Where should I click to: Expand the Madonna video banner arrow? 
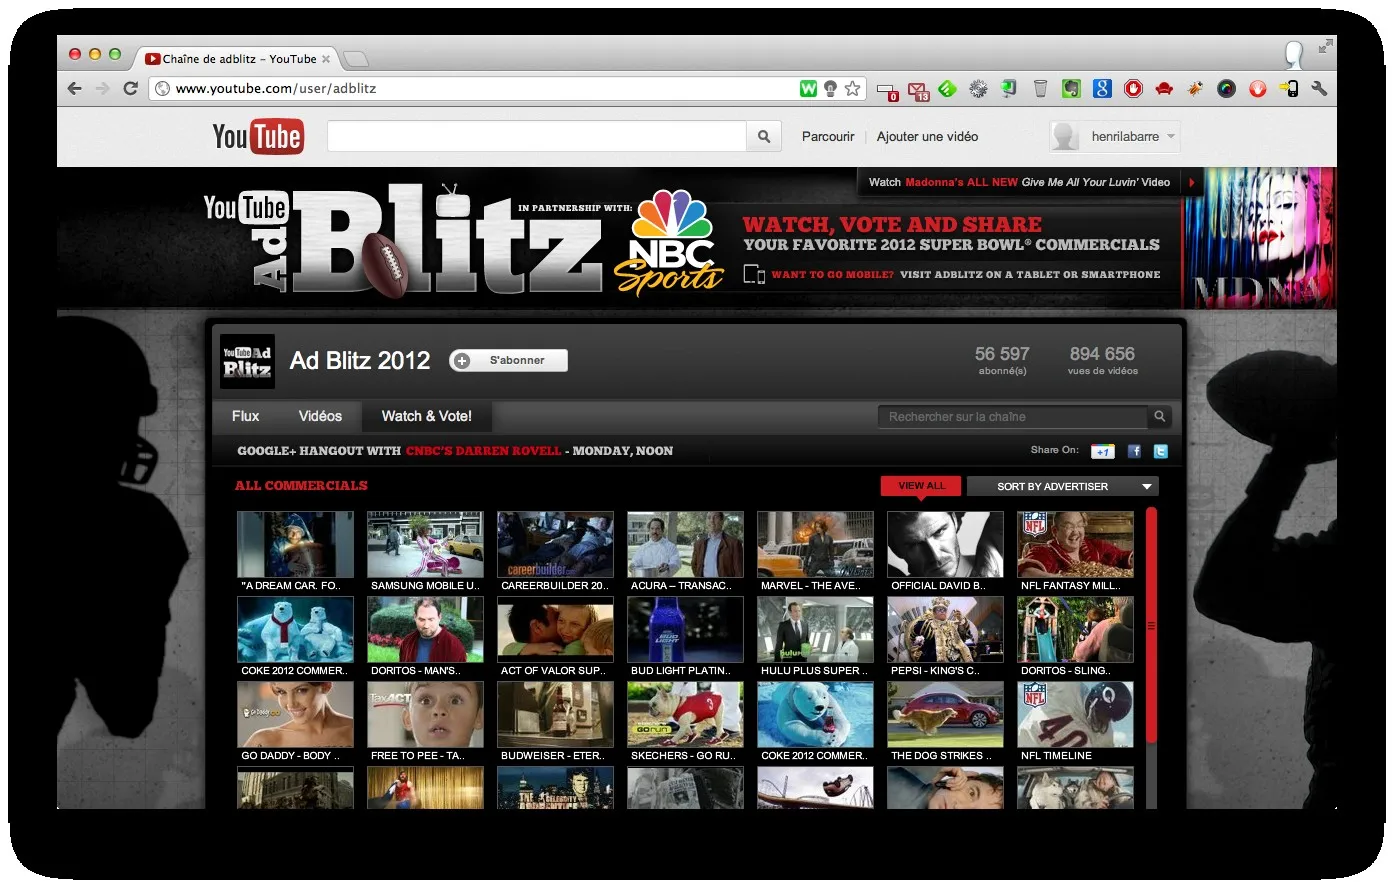click(x=1192, y=182)
